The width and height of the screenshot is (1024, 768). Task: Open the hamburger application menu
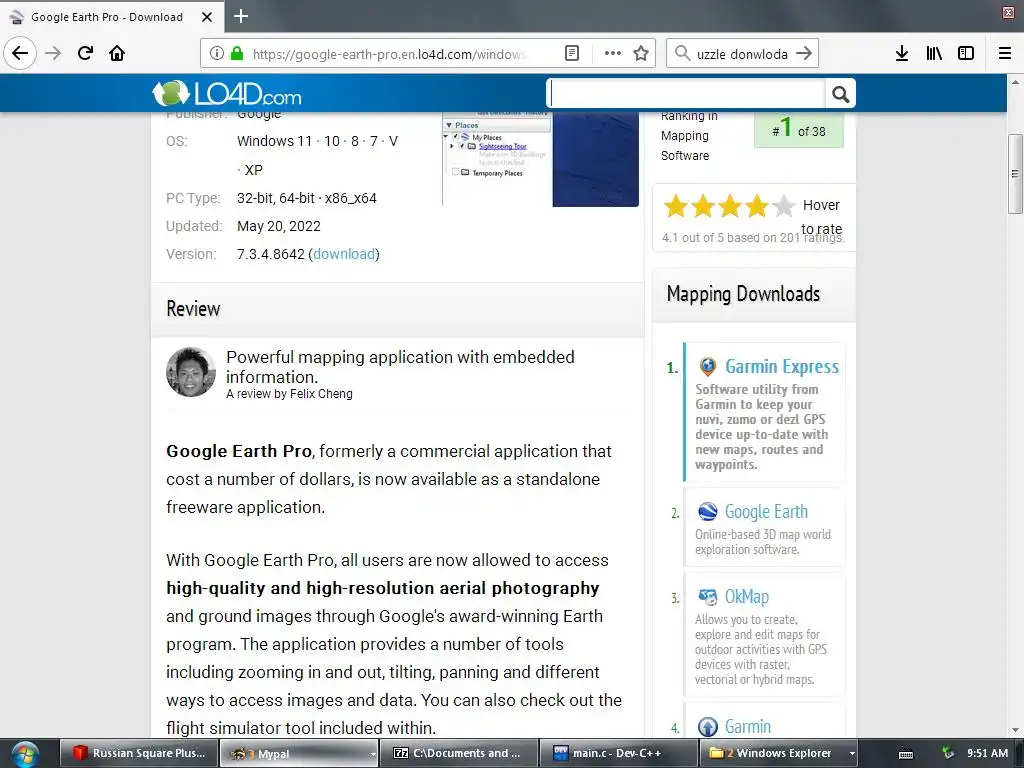[1005, 54]
